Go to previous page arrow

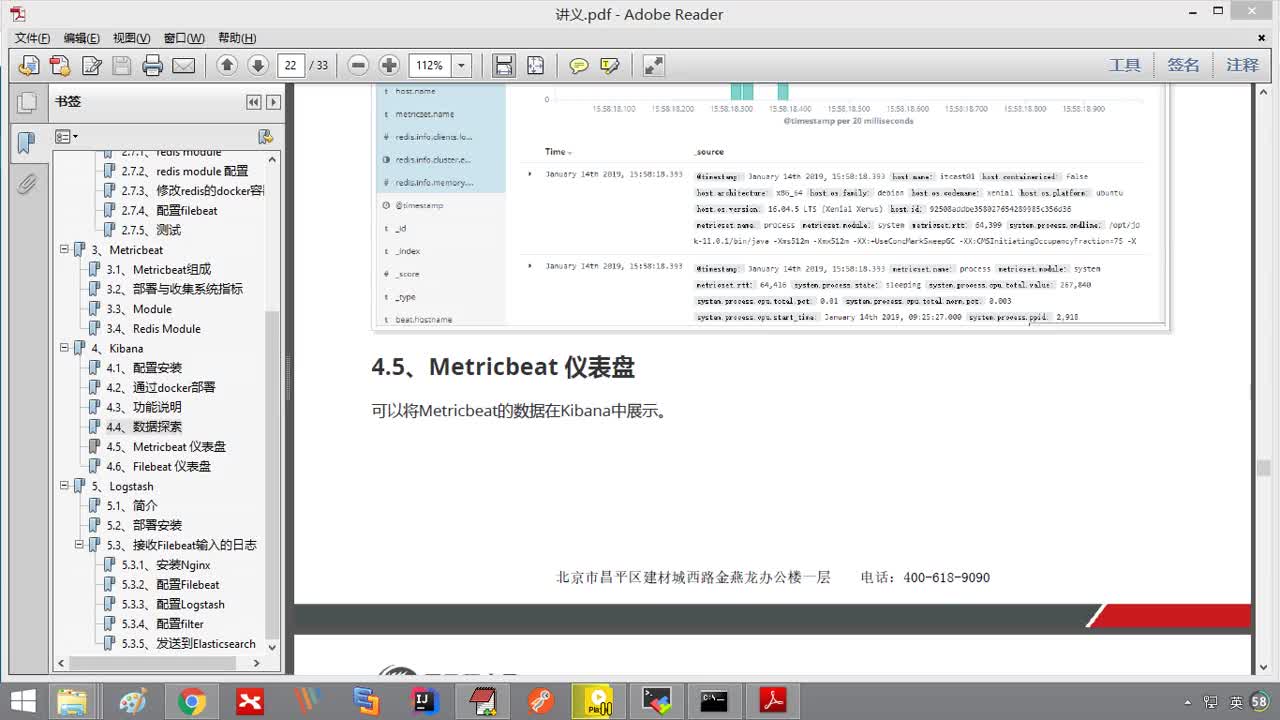(x=227, y=65)
